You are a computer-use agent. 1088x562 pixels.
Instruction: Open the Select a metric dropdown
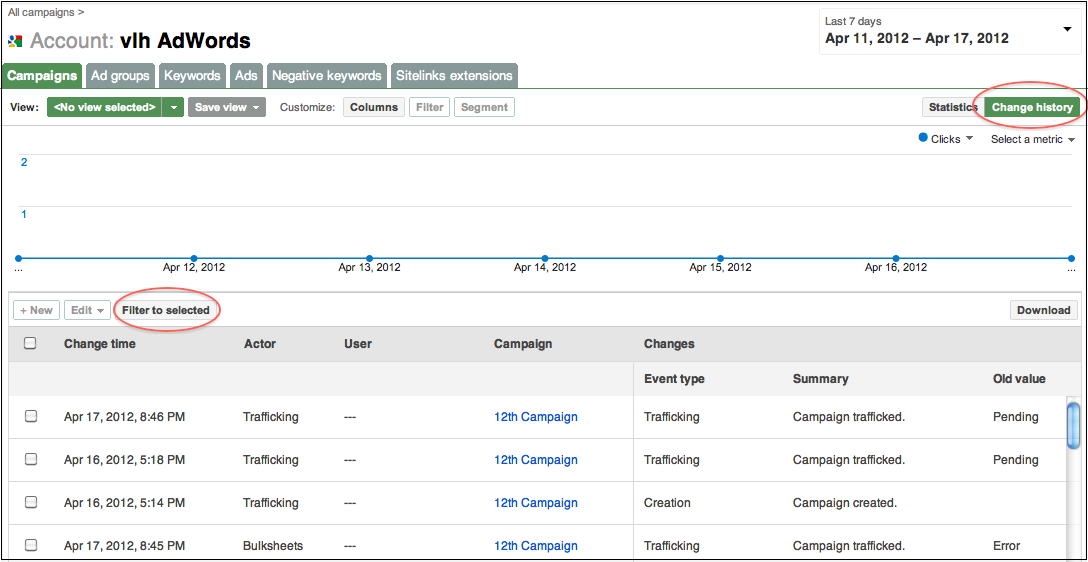pyautogui.click(x=1033, y=139)
